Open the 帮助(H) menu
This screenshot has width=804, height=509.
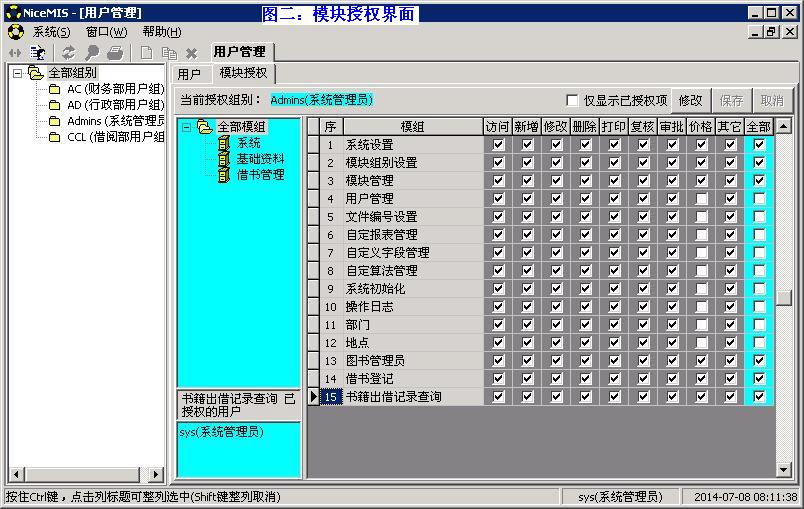point(162,32)
